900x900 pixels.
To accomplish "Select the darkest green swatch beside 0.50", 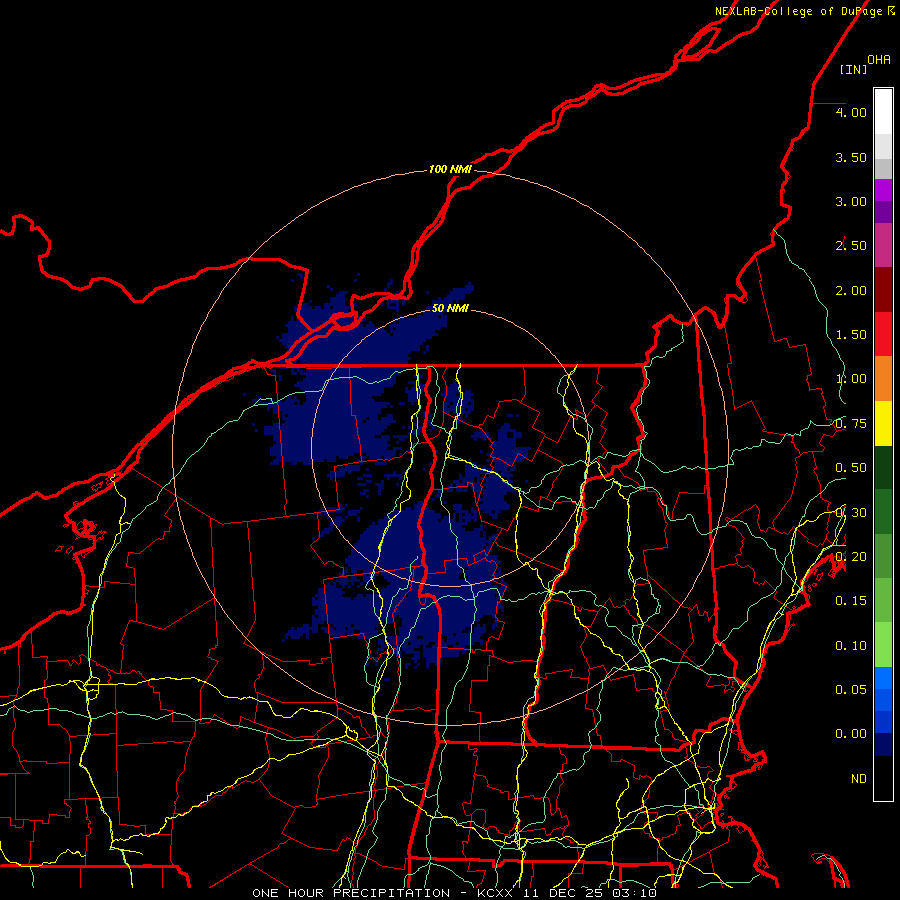I will [x=883, y=467].
